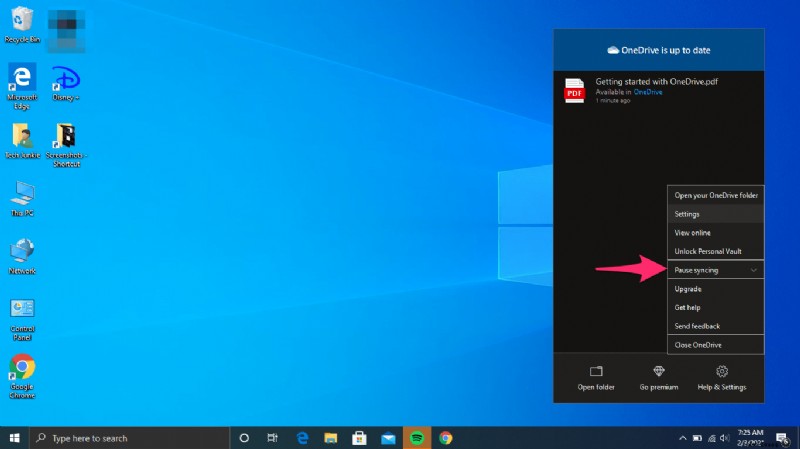Open Microsoft Store from the taskbar
This screenshot has height=449, width=800.
[x=359, y=438]
